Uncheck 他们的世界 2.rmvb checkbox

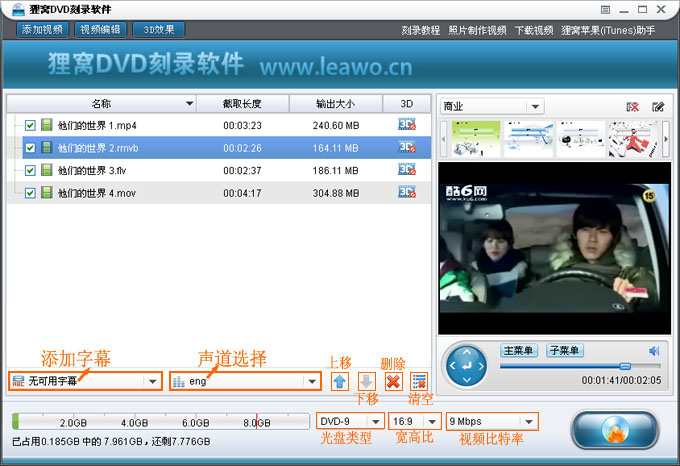[30, 148]
